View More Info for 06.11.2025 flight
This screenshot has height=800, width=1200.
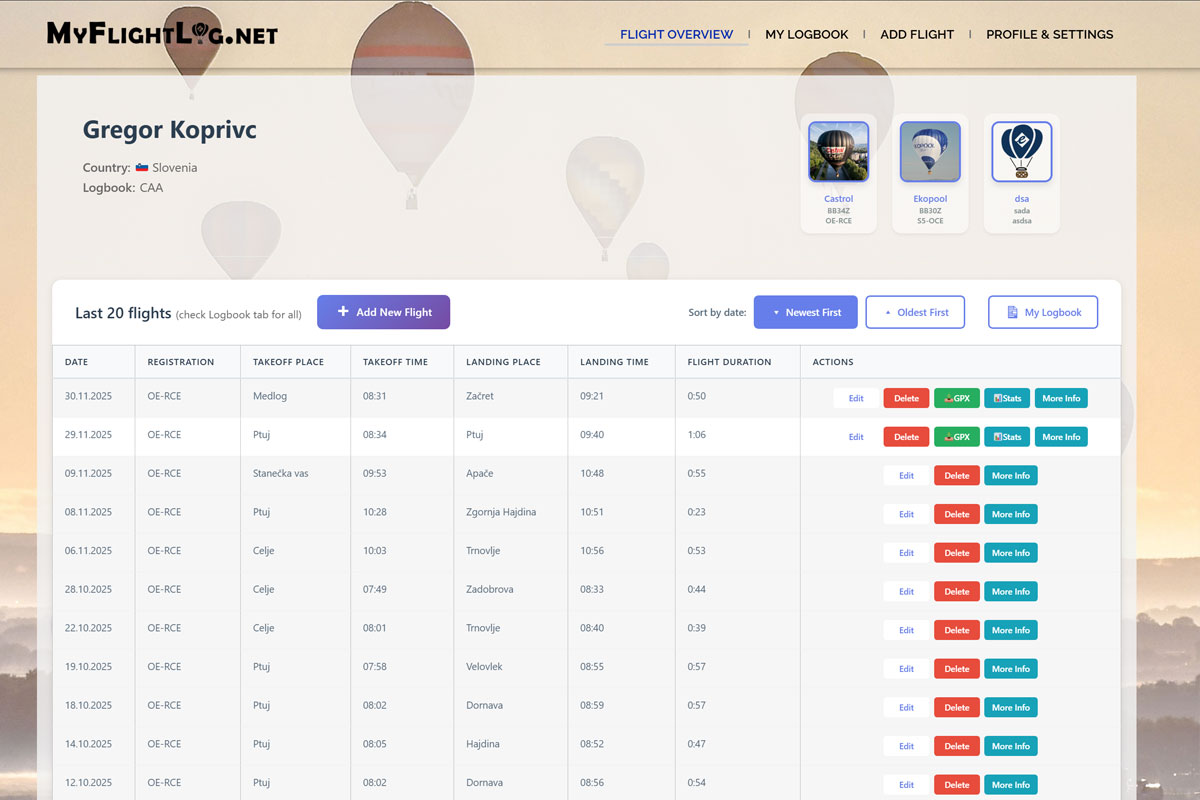1010,553
